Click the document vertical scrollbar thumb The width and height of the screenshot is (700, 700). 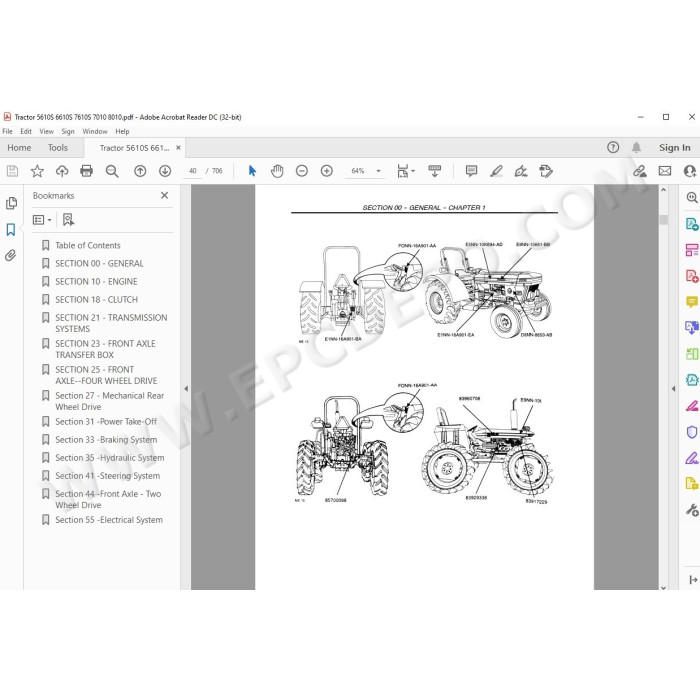tap(663, 220)
